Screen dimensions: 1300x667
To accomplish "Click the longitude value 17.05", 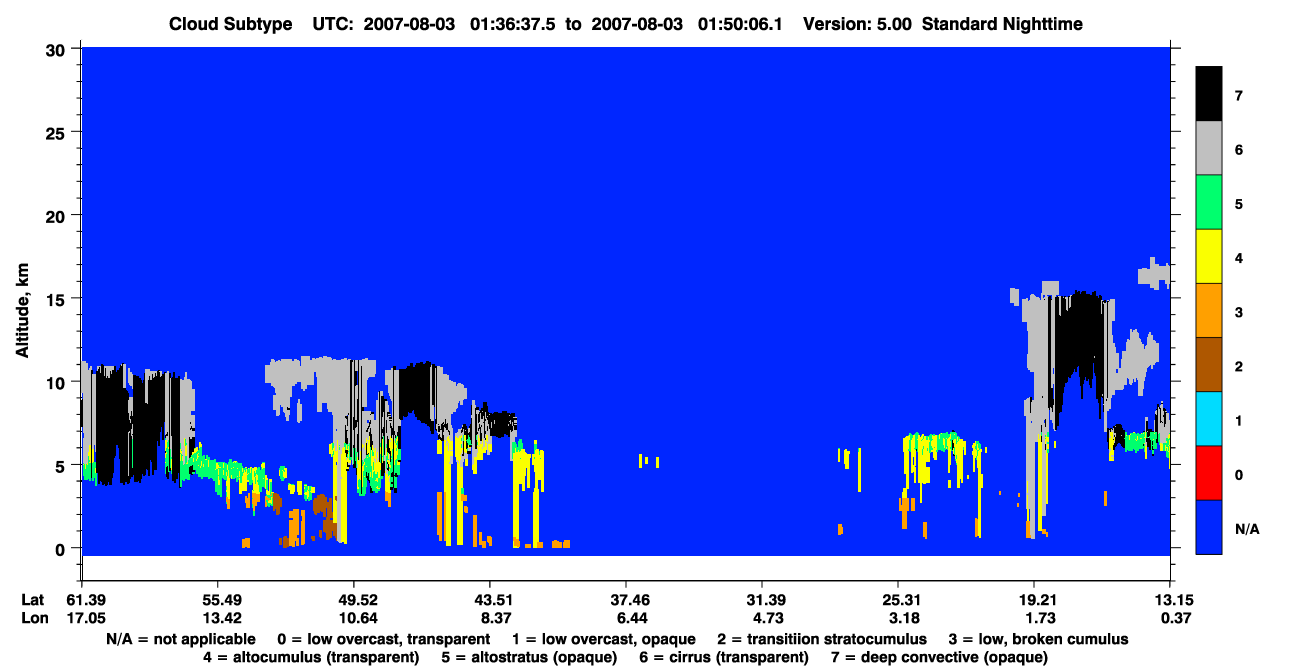I will point(81,618).
